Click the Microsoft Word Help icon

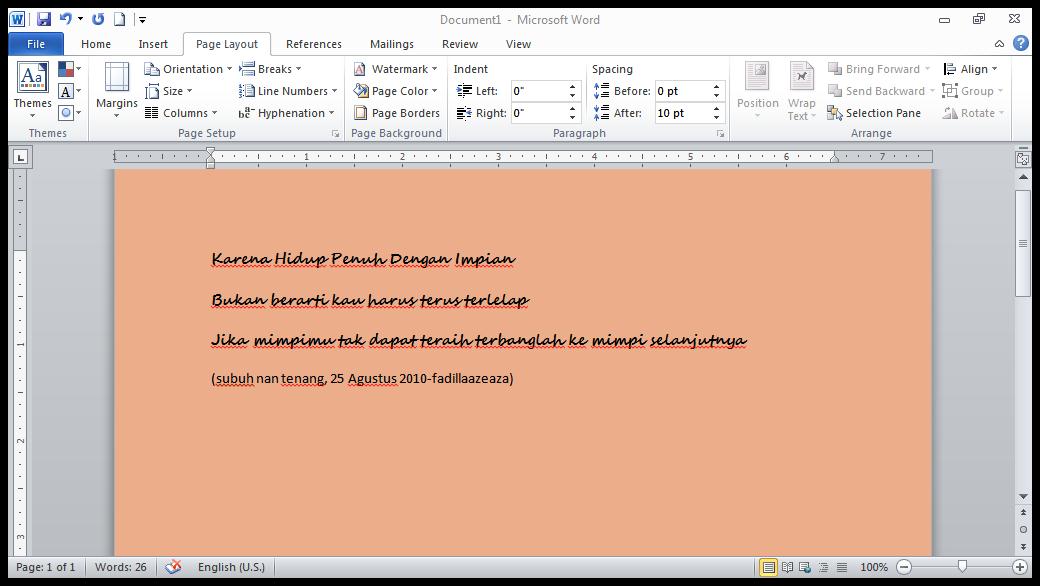coord(1020,44)
